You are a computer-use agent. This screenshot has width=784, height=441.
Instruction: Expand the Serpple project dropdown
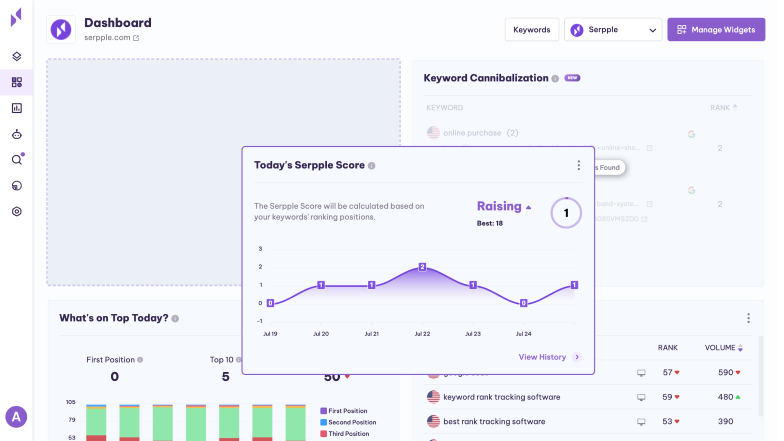tap(613, 30)
